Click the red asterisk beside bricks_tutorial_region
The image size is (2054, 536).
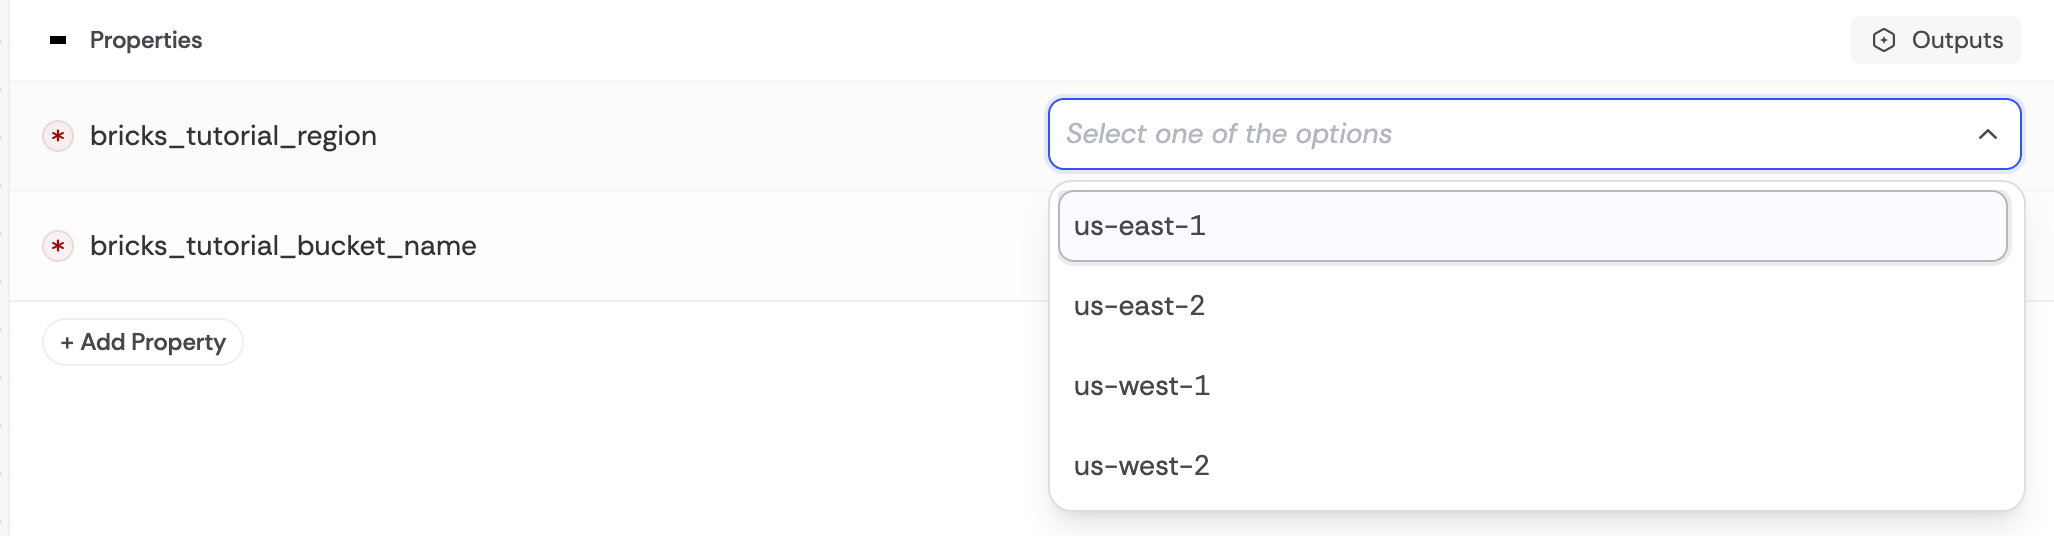tap(58, 136)
